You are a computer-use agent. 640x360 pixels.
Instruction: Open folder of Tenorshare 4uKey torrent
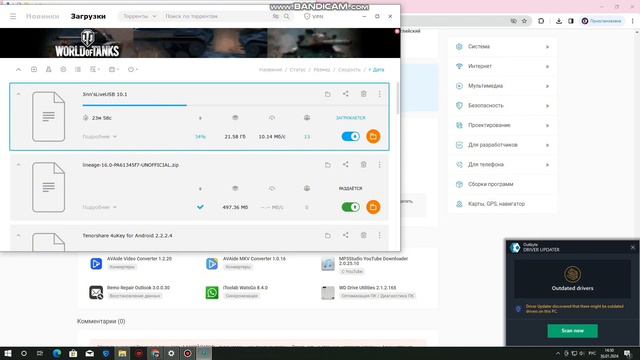point(328,236)
